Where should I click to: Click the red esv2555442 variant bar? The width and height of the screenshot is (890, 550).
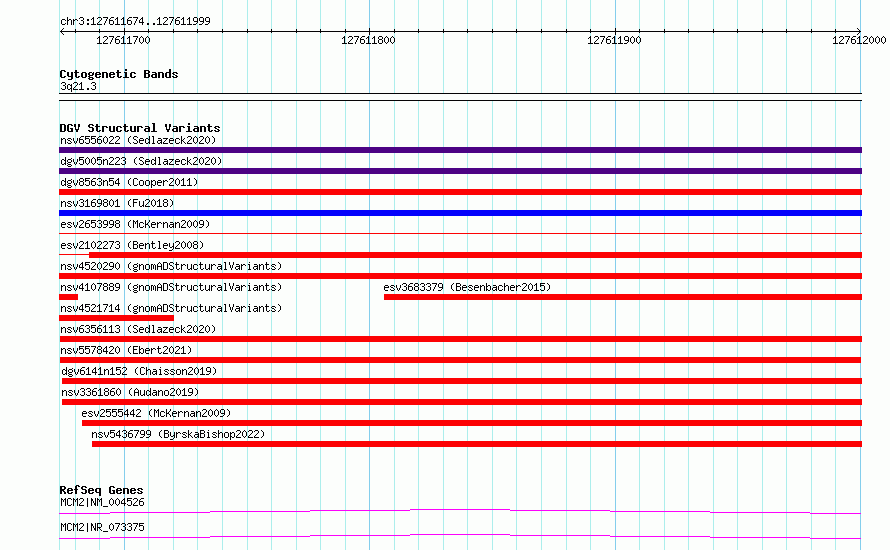(472, 423)
